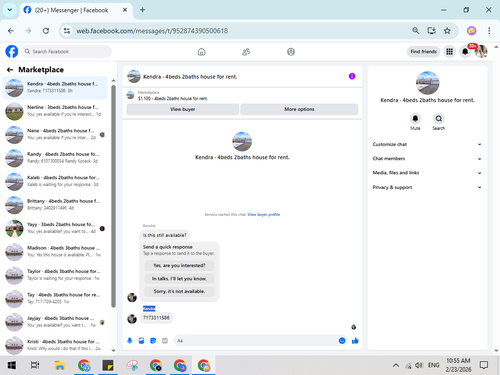
Task: Open the Chrome profile avatar
Action: pyautogui.click(x=471, y=31)
